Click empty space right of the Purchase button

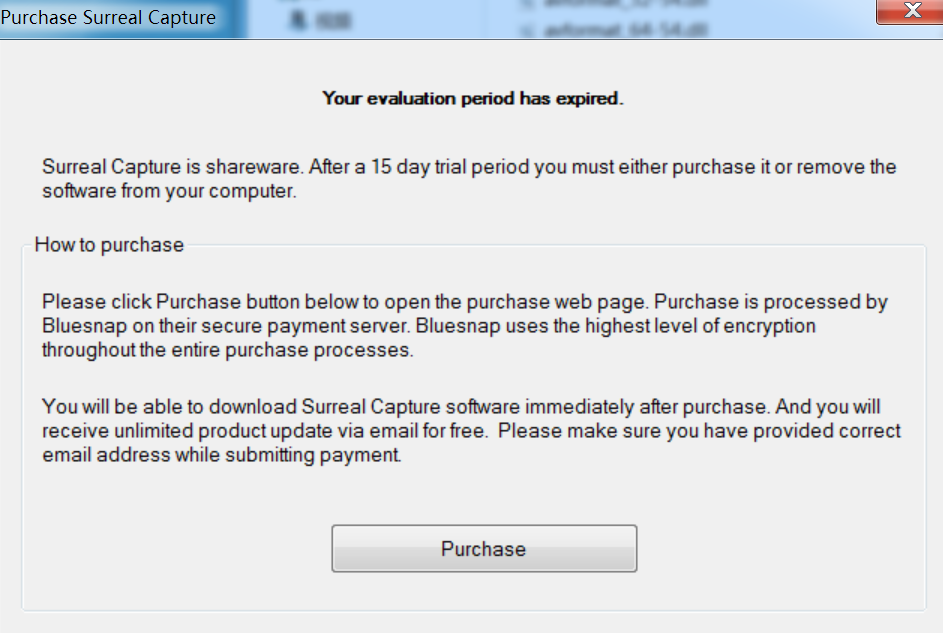coord(780,549)
